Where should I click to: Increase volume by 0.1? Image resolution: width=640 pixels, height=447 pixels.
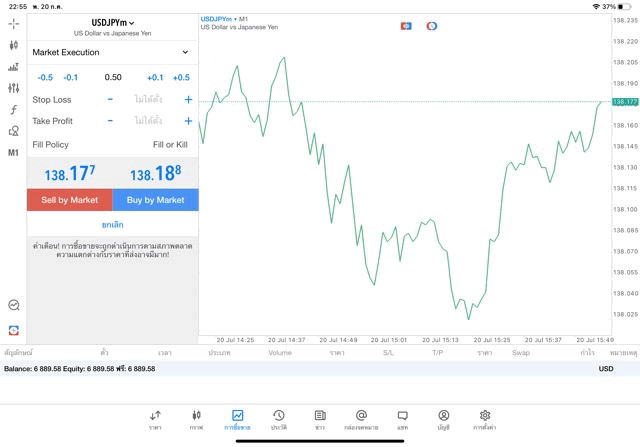coord(155,78)
